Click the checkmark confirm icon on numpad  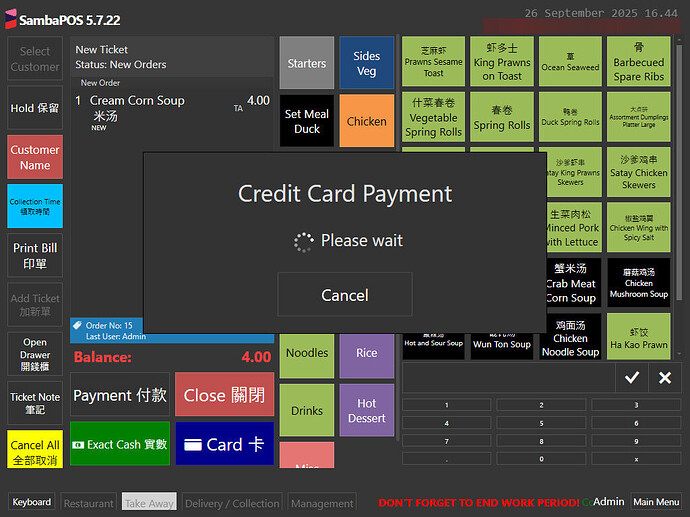point(631,377)
